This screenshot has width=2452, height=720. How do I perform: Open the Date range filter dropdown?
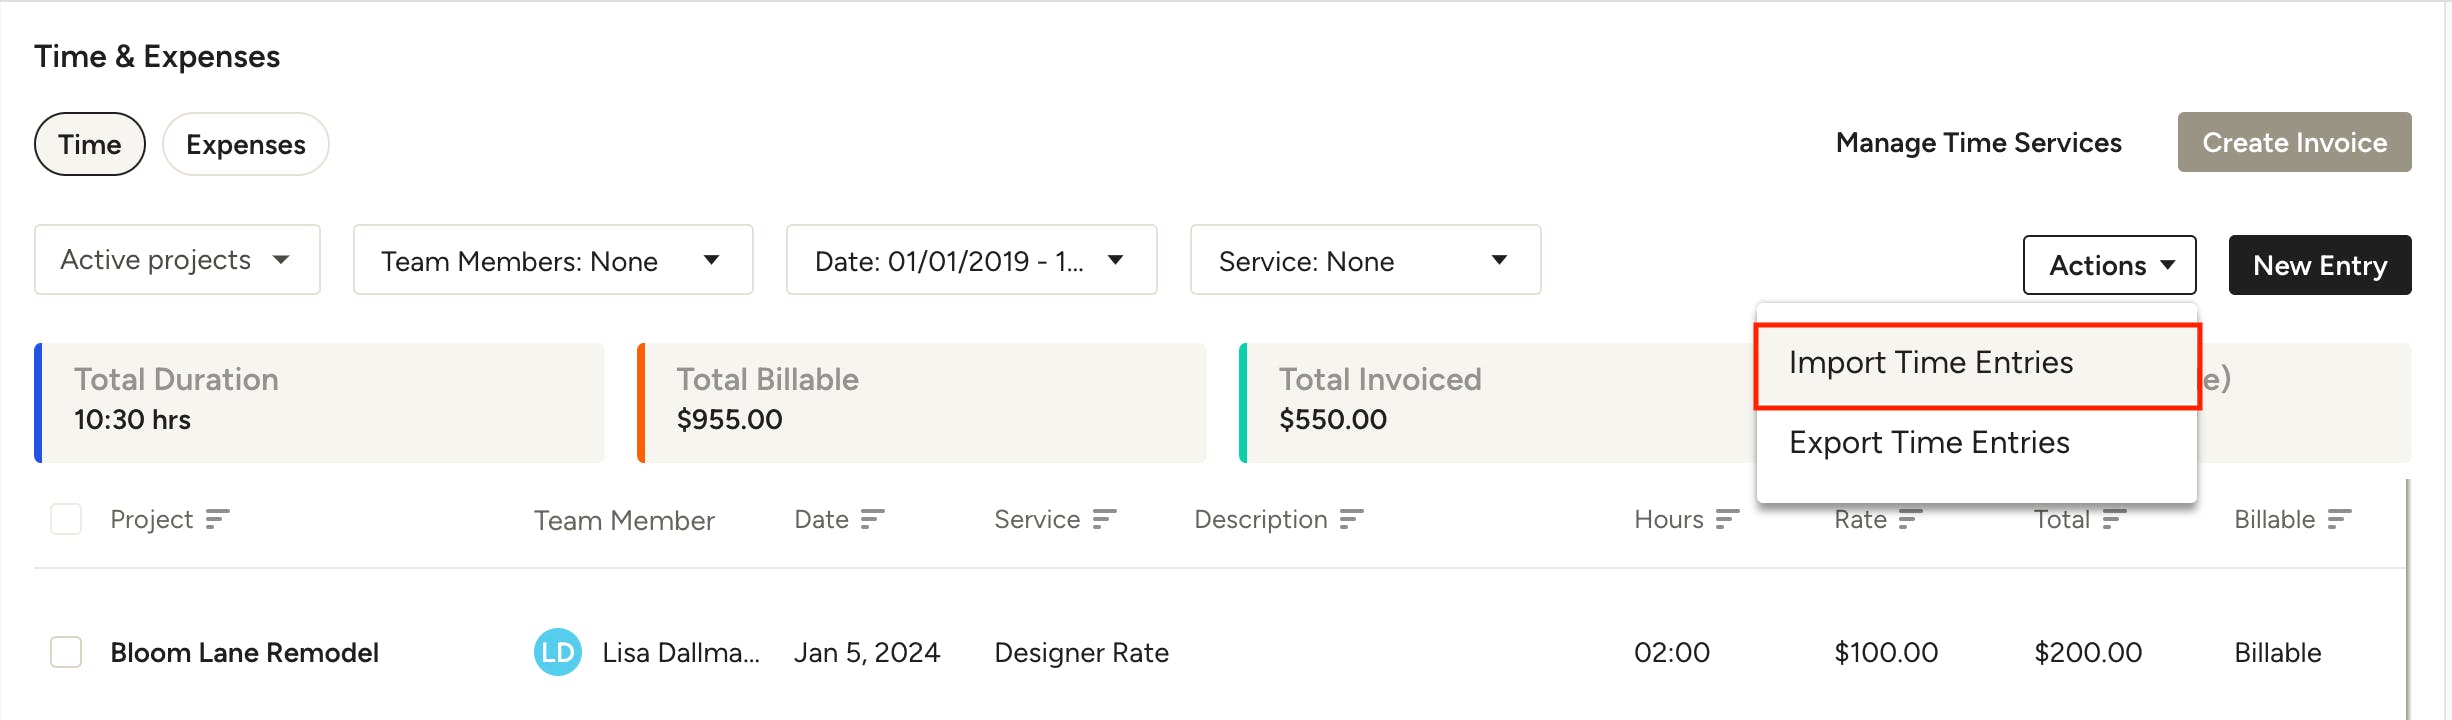[971, 260]
